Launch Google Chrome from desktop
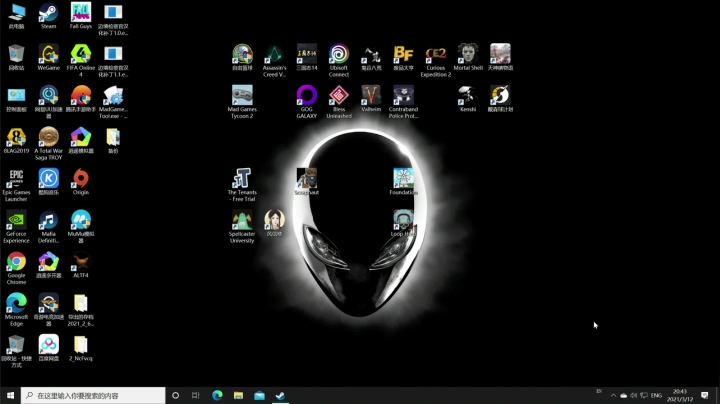Screen dimensions: 720x404 [16, 269]
